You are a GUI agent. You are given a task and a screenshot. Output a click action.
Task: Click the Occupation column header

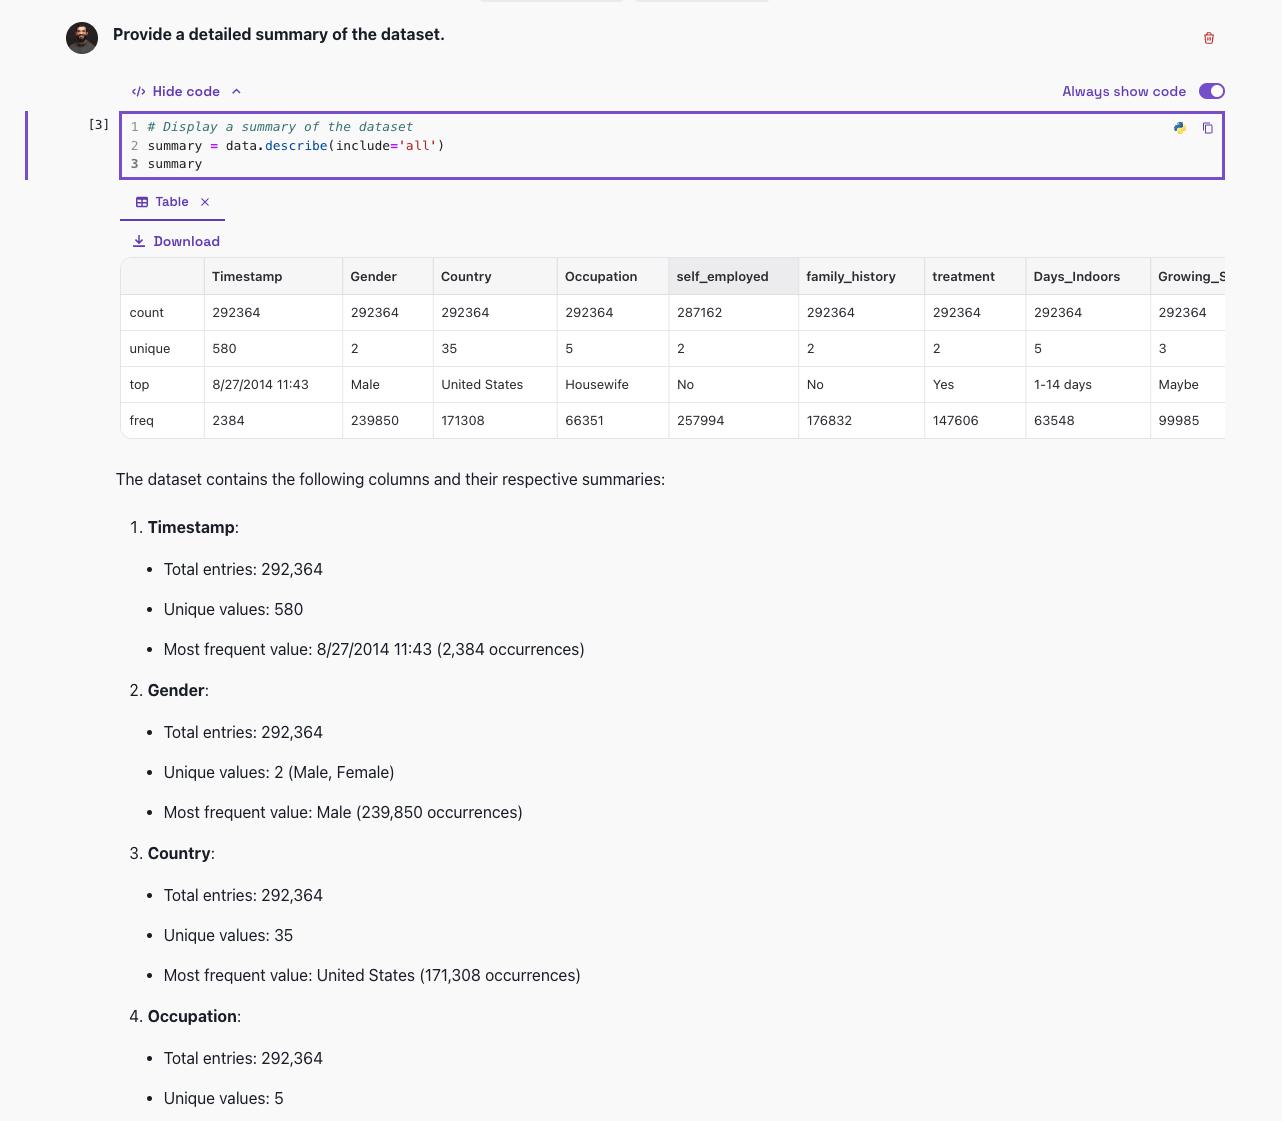[601, 276]
